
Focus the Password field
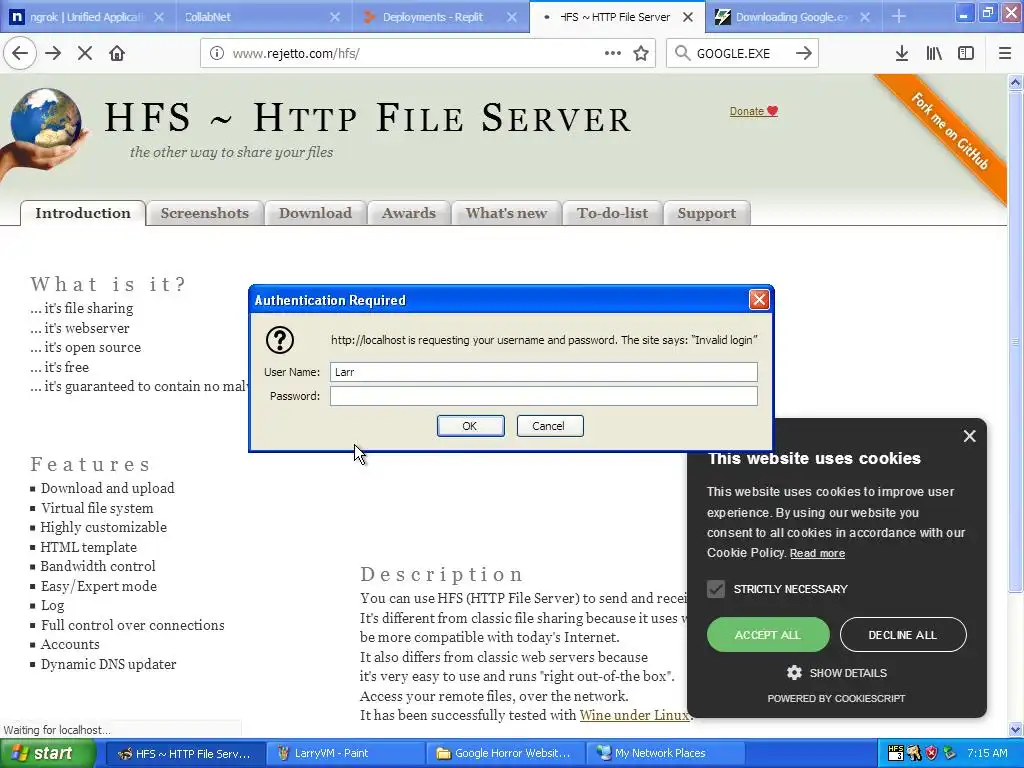pyautogui.click(x=543, y=396)
